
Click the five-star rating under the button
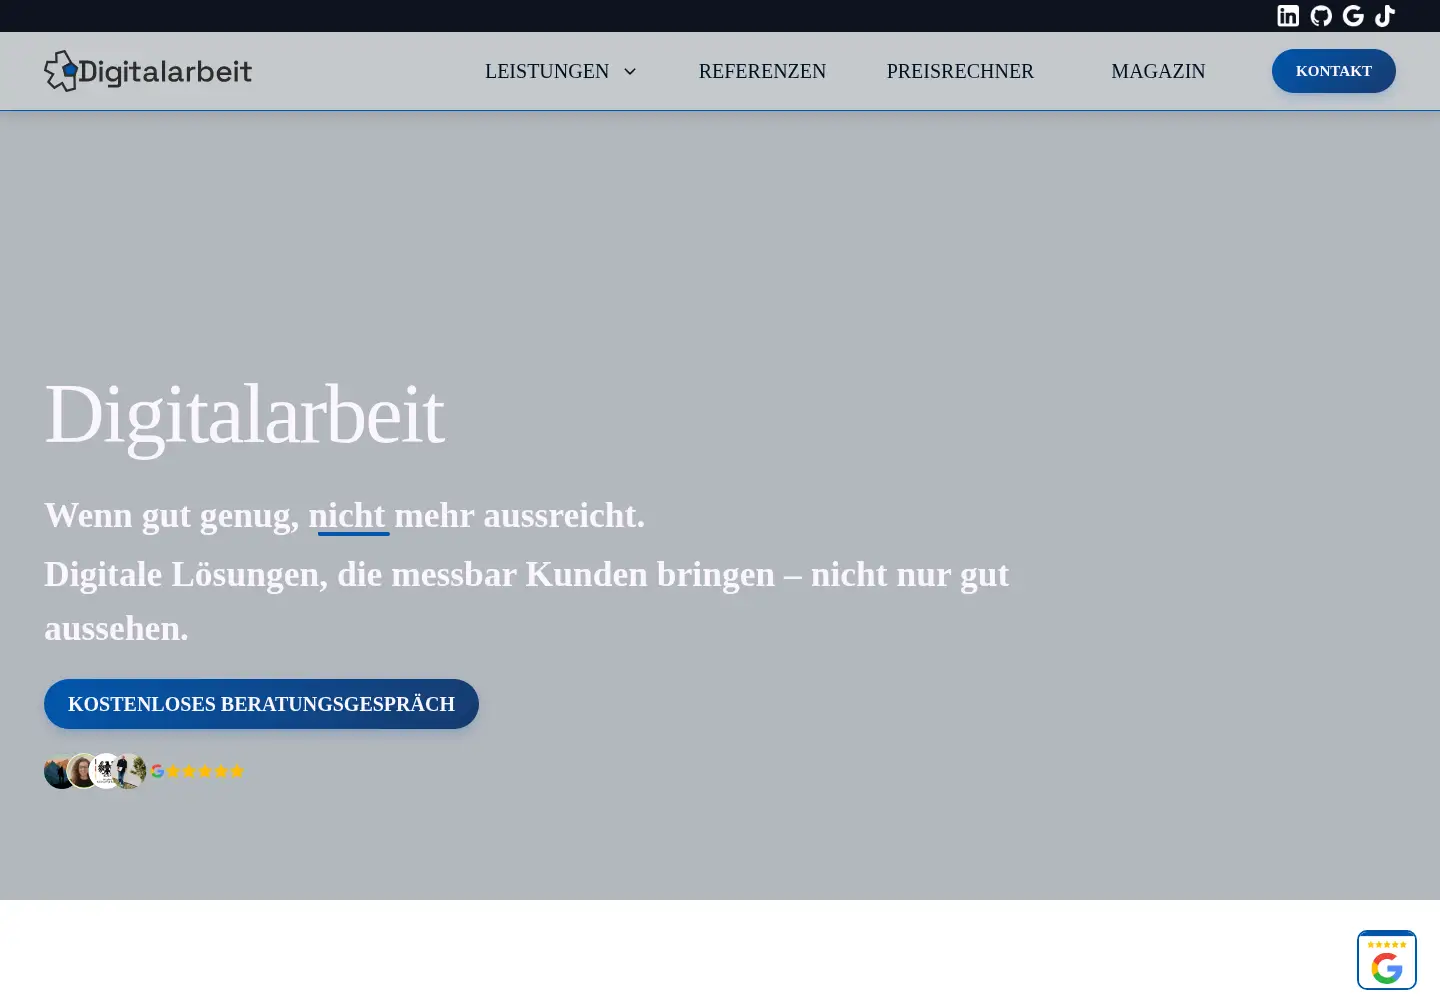pyautogui.click(x=205, y=771)
